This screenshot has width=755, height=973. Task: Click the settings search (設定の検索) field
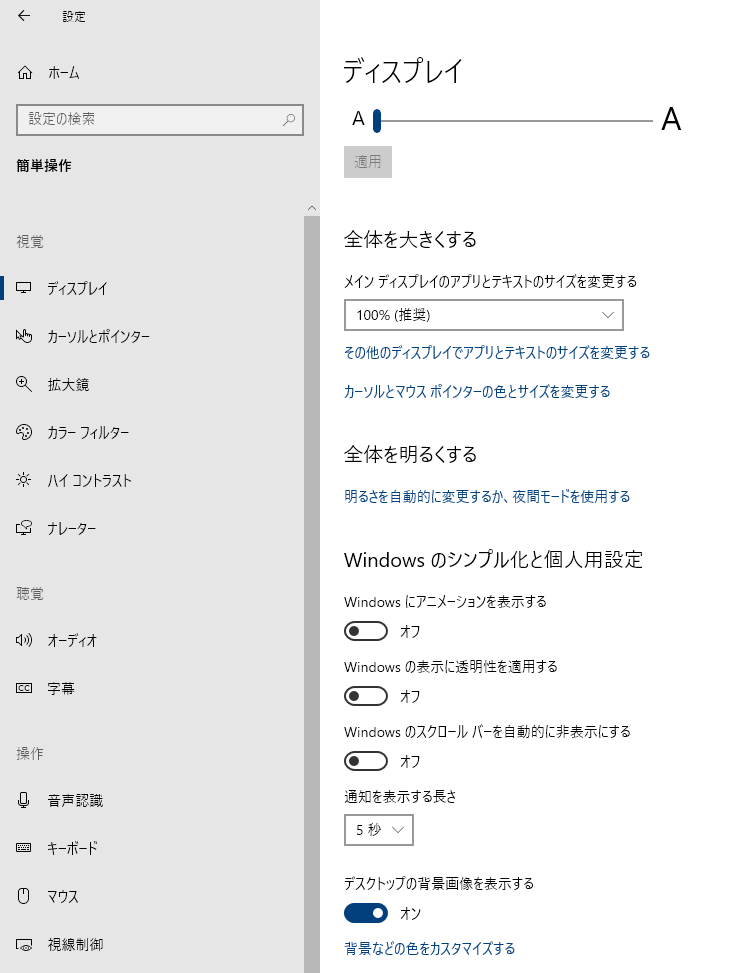tap(150, 119)
